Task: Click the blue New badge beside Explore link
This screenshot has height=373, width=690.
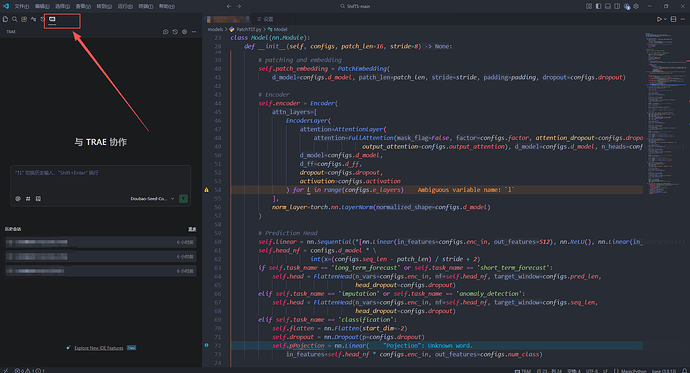Action: coord(131,348)
